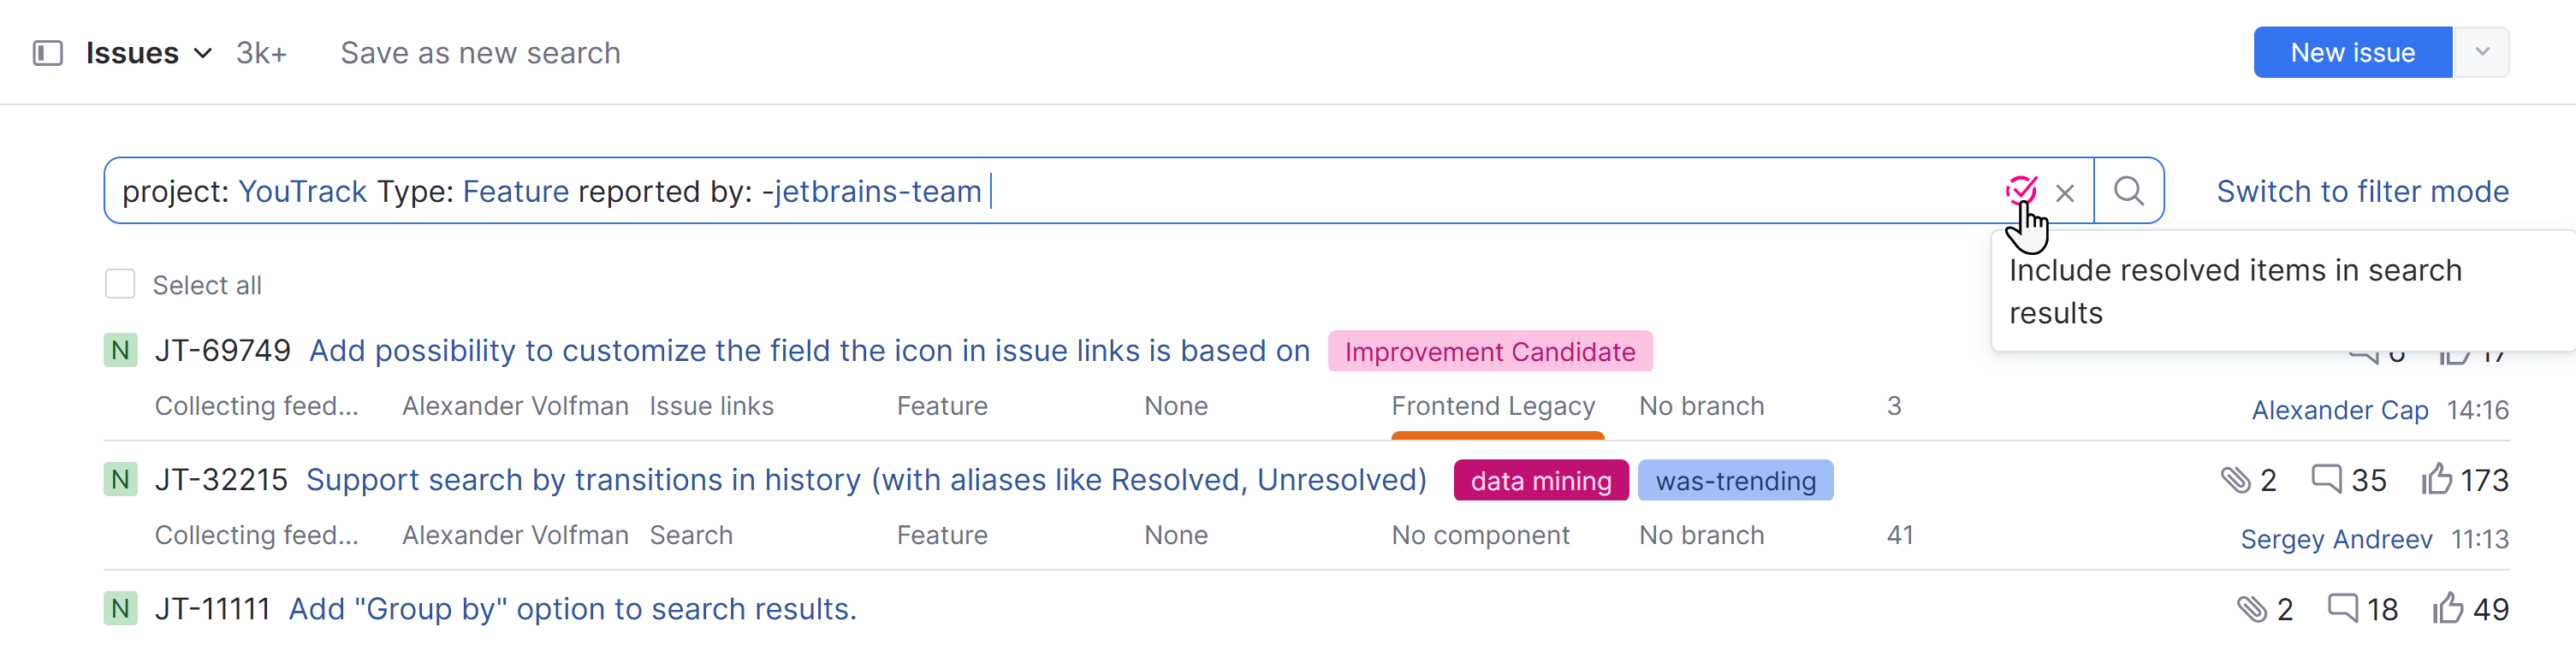Click inside the search query field
The width and height of the screenshot is (2576, 645).
(1050, 191)
